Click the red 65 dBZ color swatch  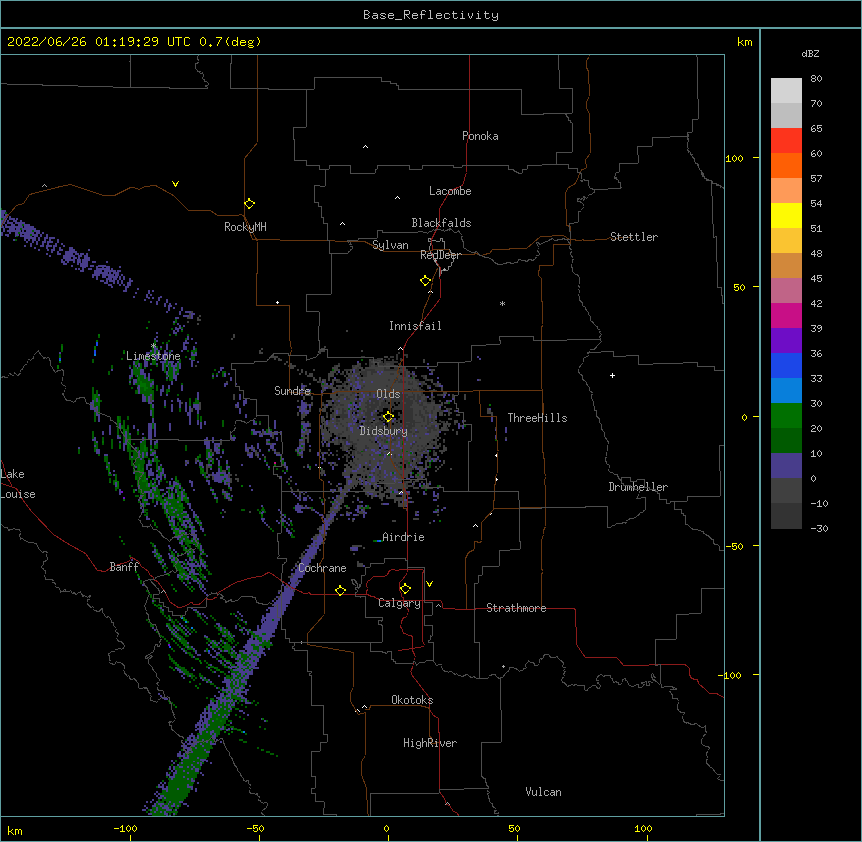coord(786,141)
